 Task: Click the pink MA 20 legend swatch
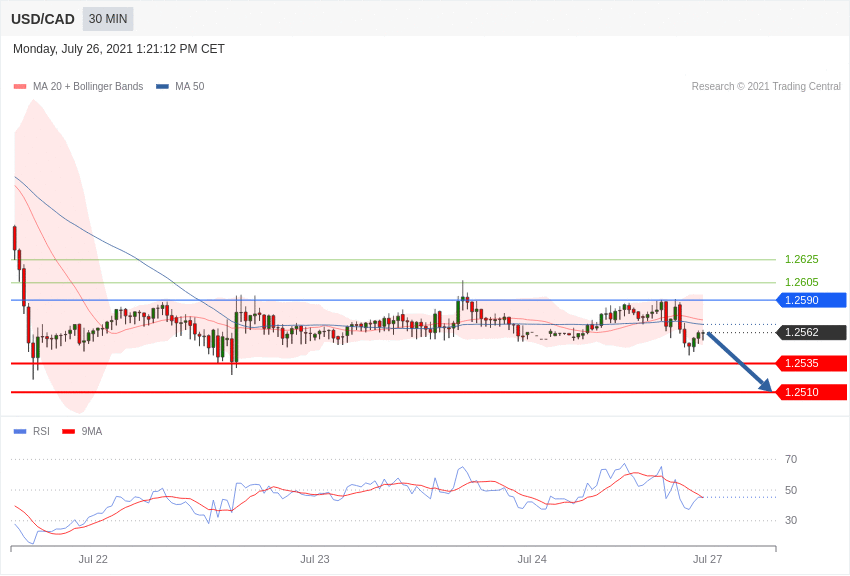[x=20, y=86]
